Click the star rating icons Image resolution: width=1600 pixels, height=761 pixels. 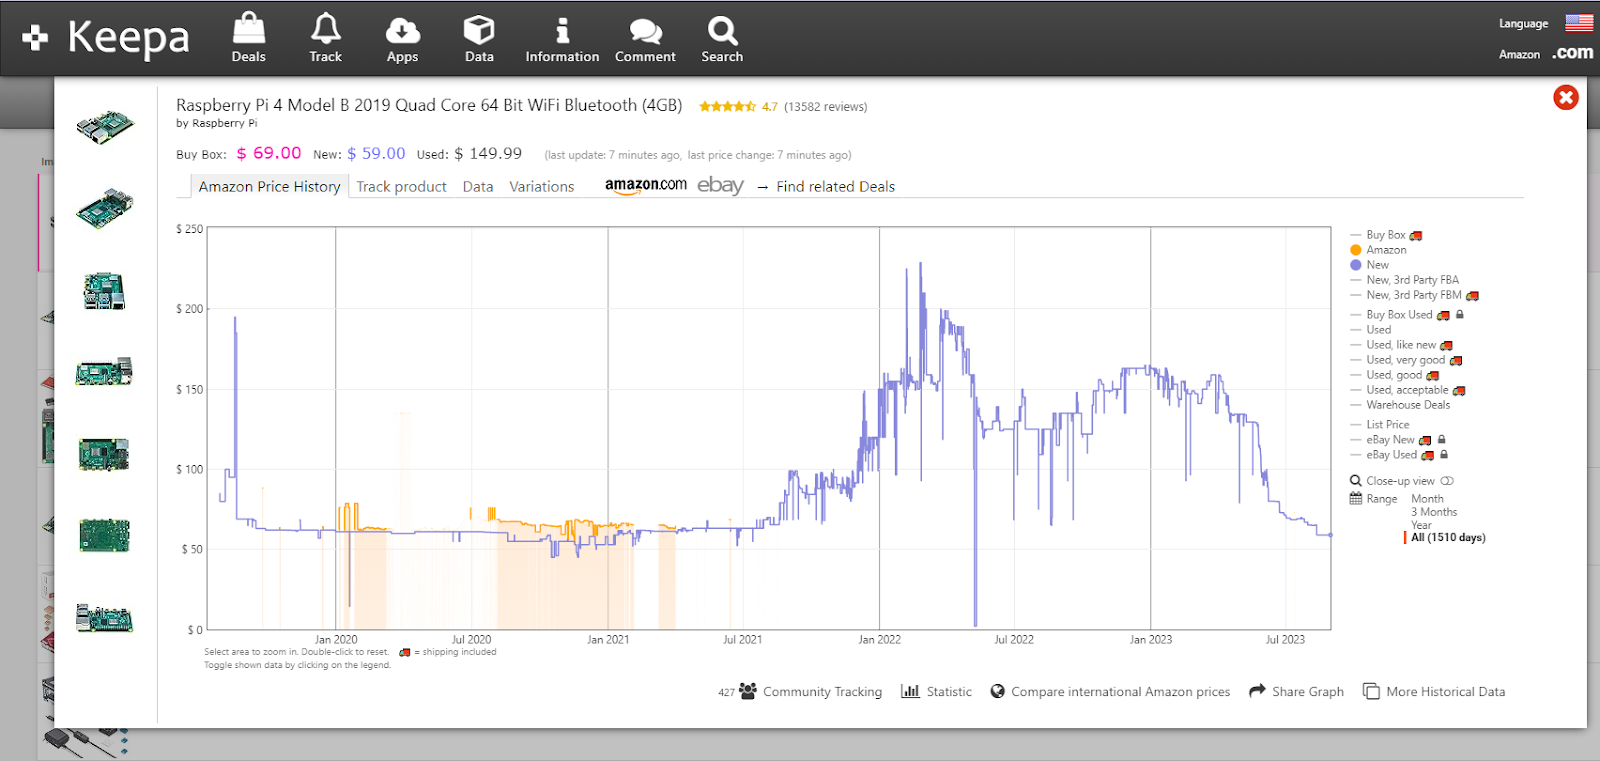pyautogui.click(x=727, y=106)
